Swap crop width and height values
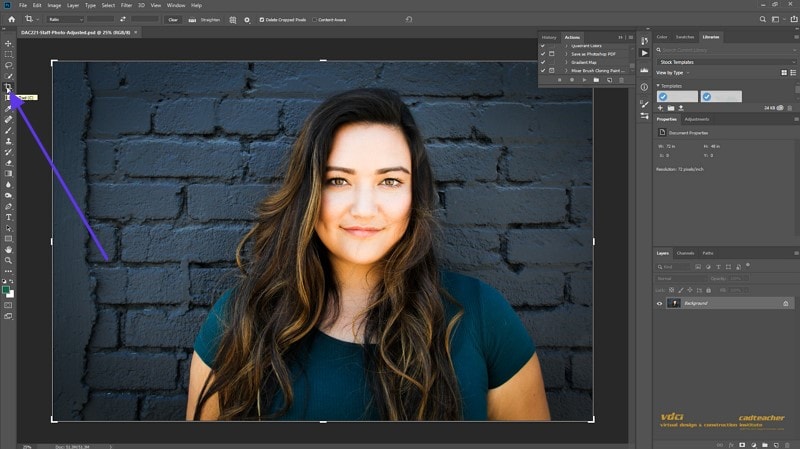 click(122, 19)
